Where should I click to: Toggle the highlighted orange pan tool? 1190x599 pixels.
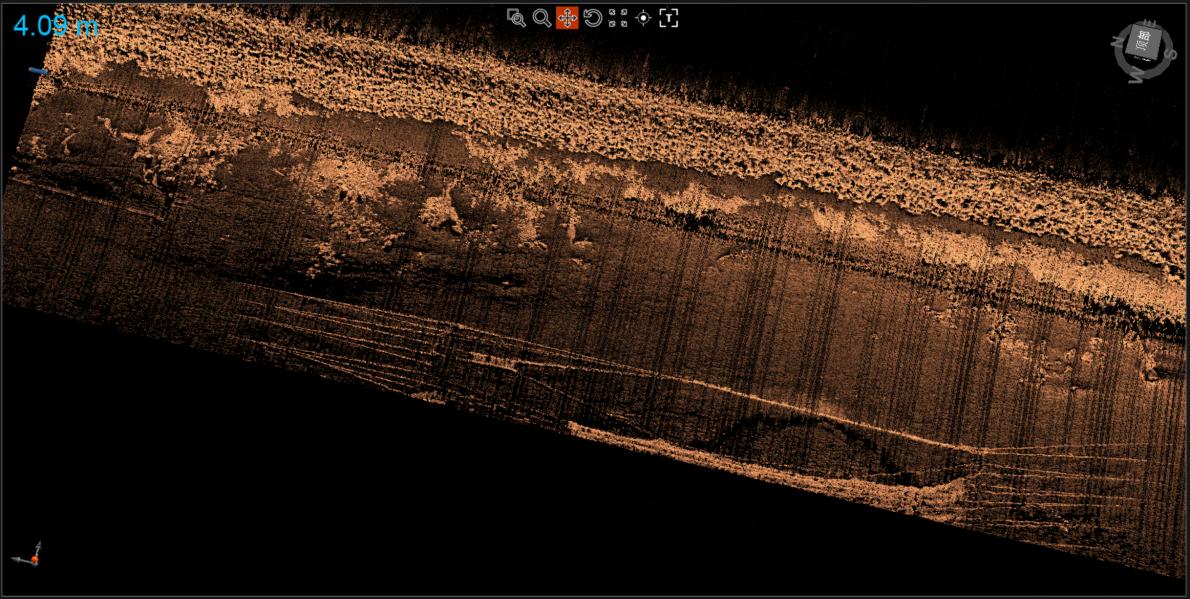coord(567,18)
